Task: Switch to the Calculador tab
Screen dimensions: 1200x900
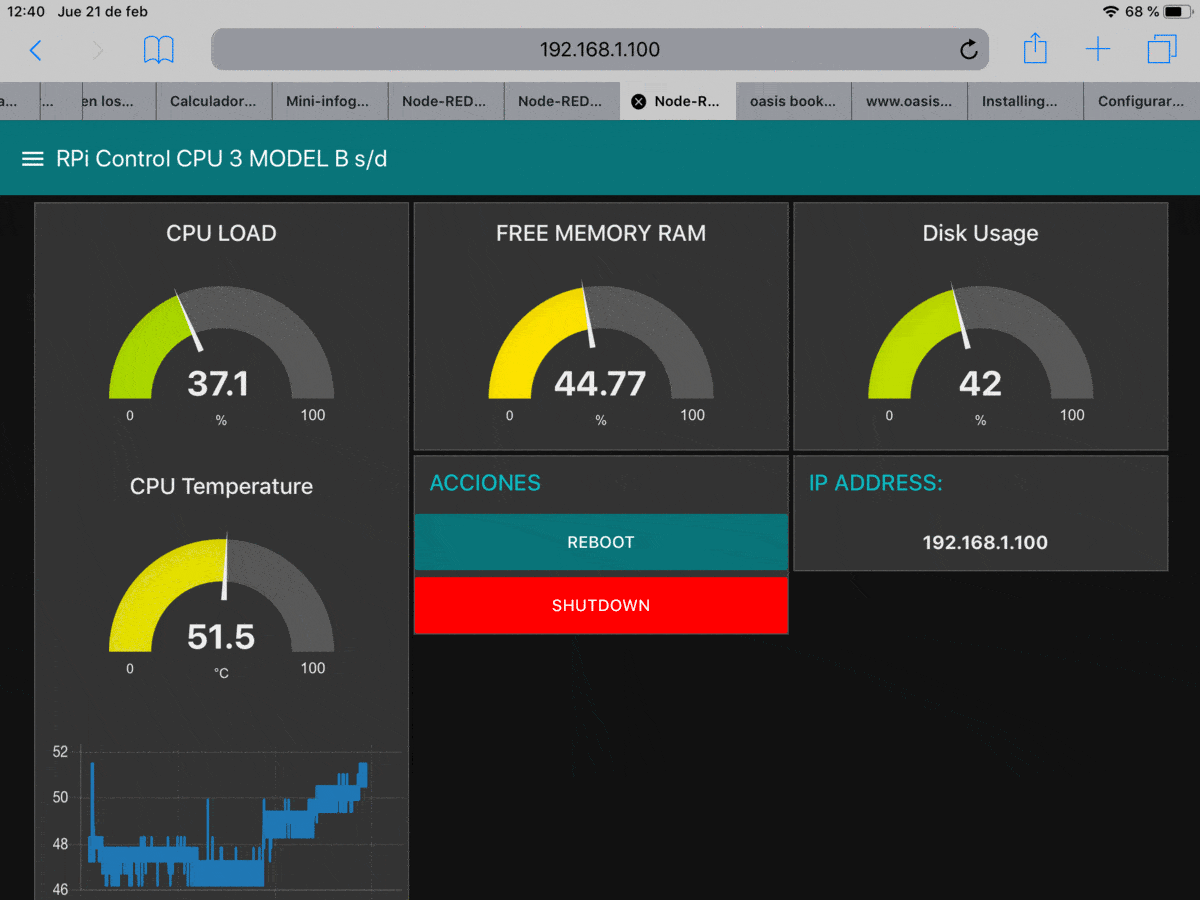Action: coord(213,101)
